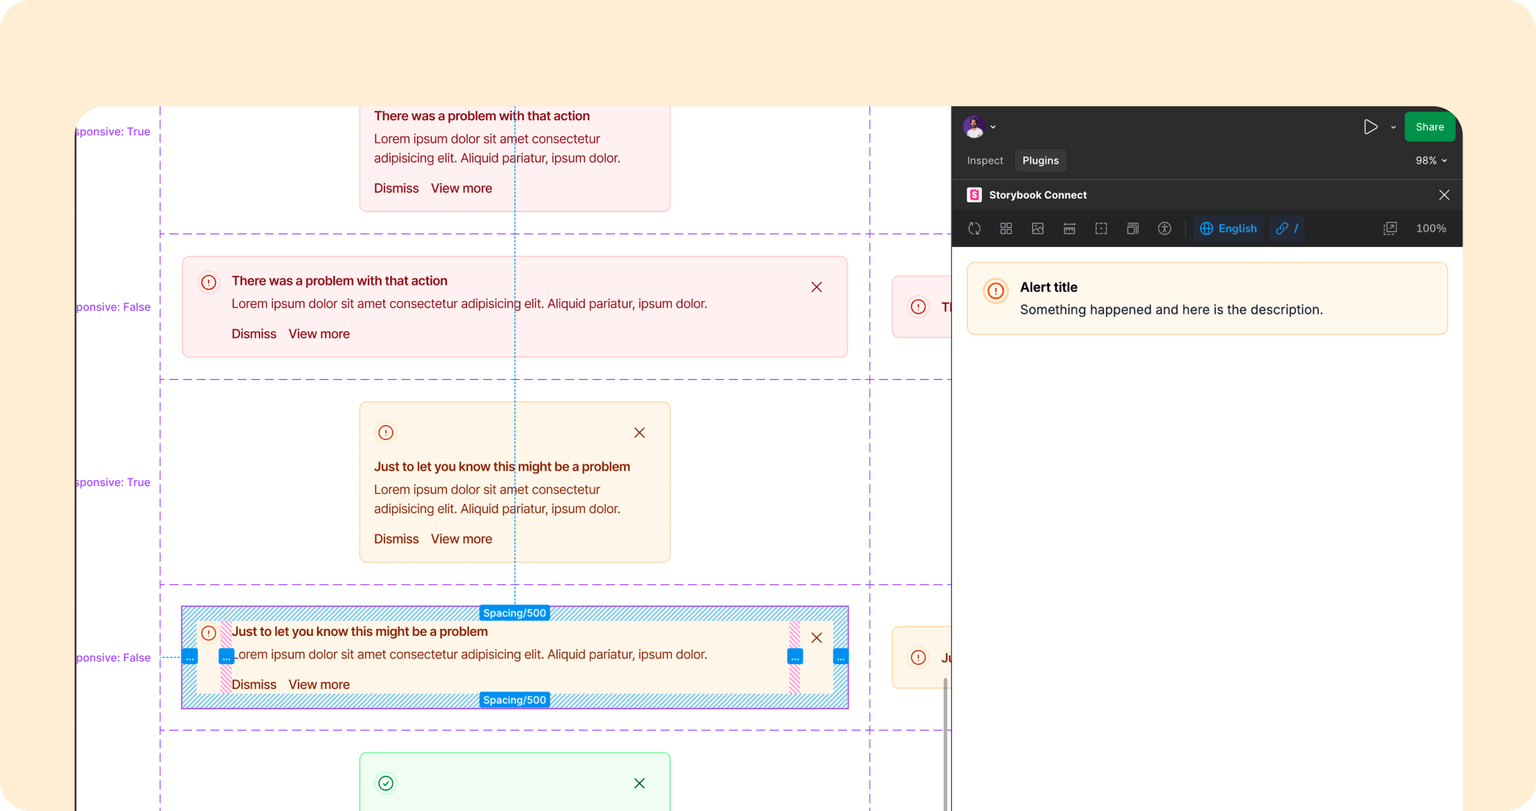Click the top 'Spacing/500' padding label

(x=515, y=613)
